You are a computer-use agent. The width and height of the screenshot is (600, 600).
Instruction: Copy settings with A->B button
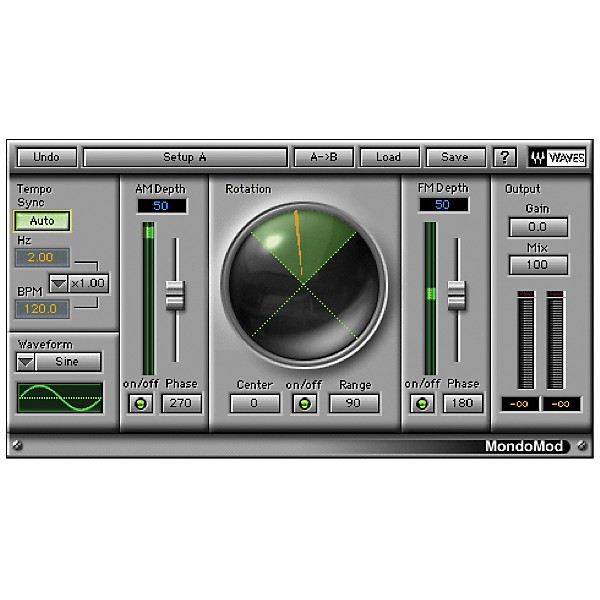[x=323, y=157]
